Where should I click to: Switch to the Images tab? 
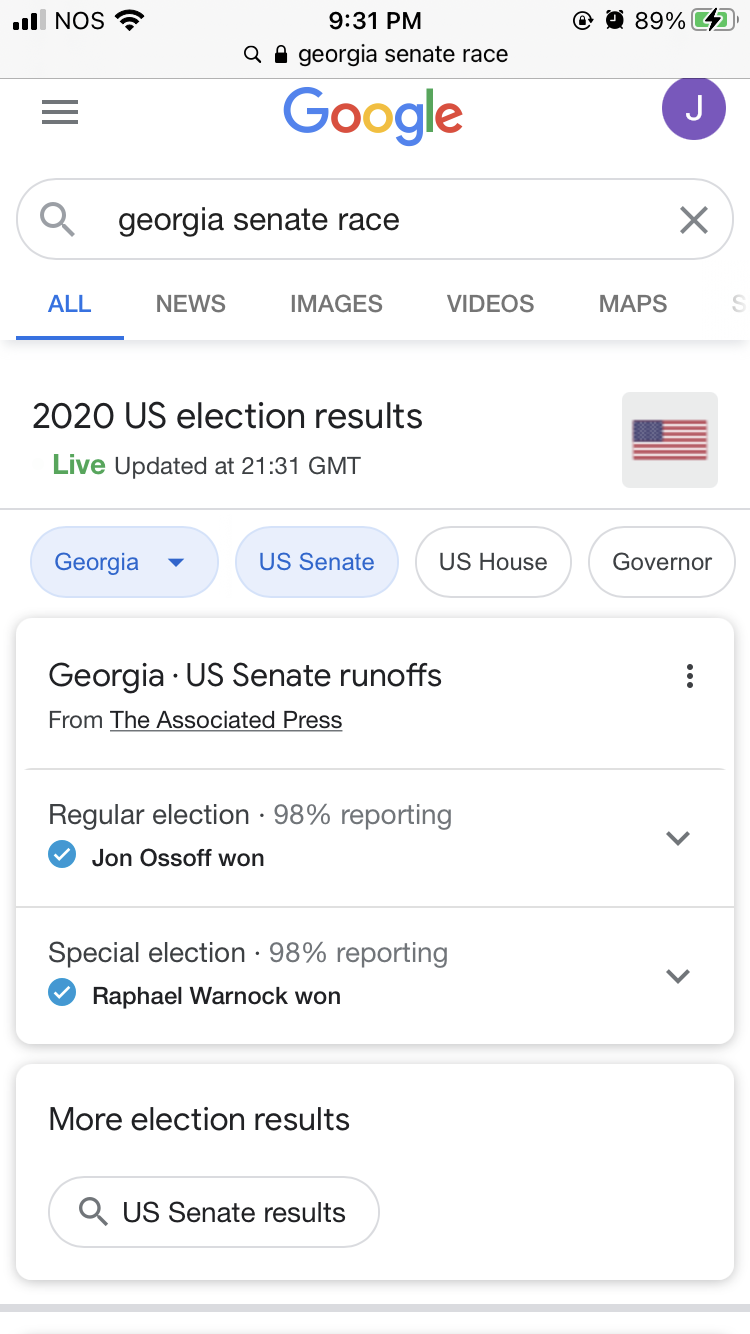click(x=336, y=304)
